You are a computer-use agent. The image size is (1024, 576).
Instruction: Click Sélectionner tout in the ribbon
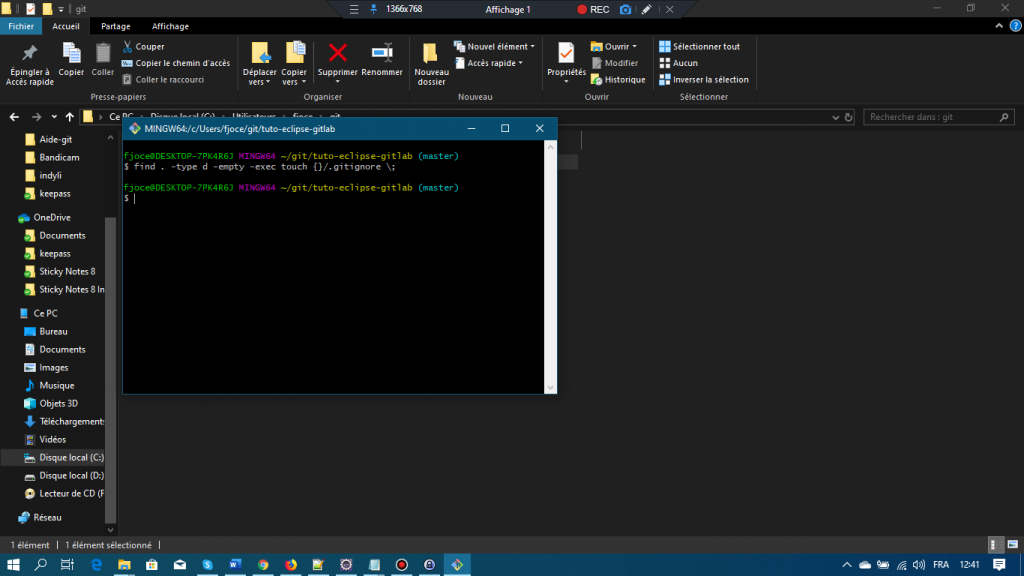click(699, 46)
